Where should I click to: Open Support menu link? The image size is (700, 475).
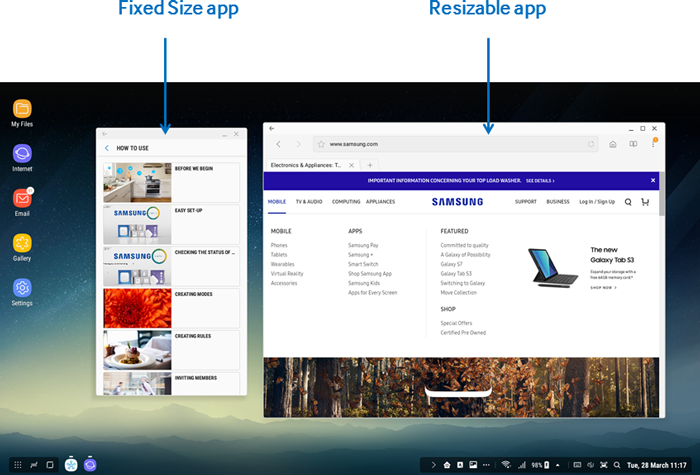[x=526, y=202]
